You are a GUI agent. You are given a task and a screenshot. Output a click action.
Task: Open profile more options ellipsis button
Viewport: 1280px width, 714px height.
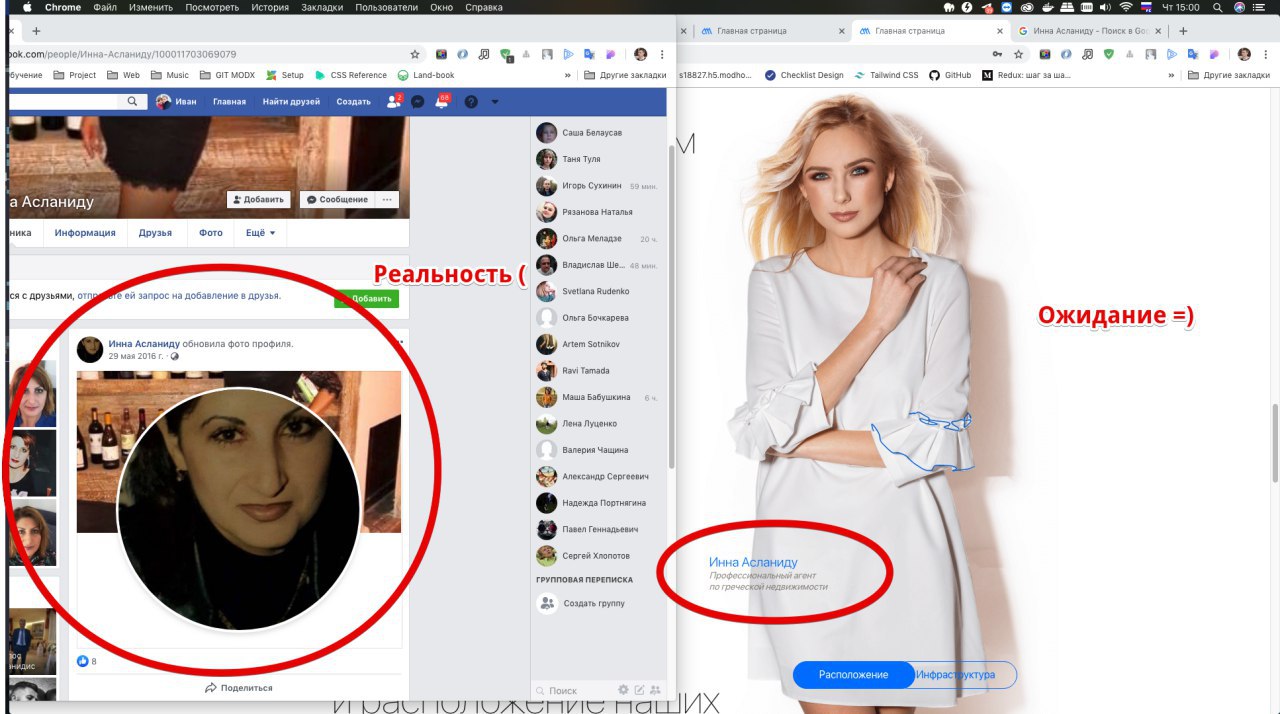[x=388, y=199]
